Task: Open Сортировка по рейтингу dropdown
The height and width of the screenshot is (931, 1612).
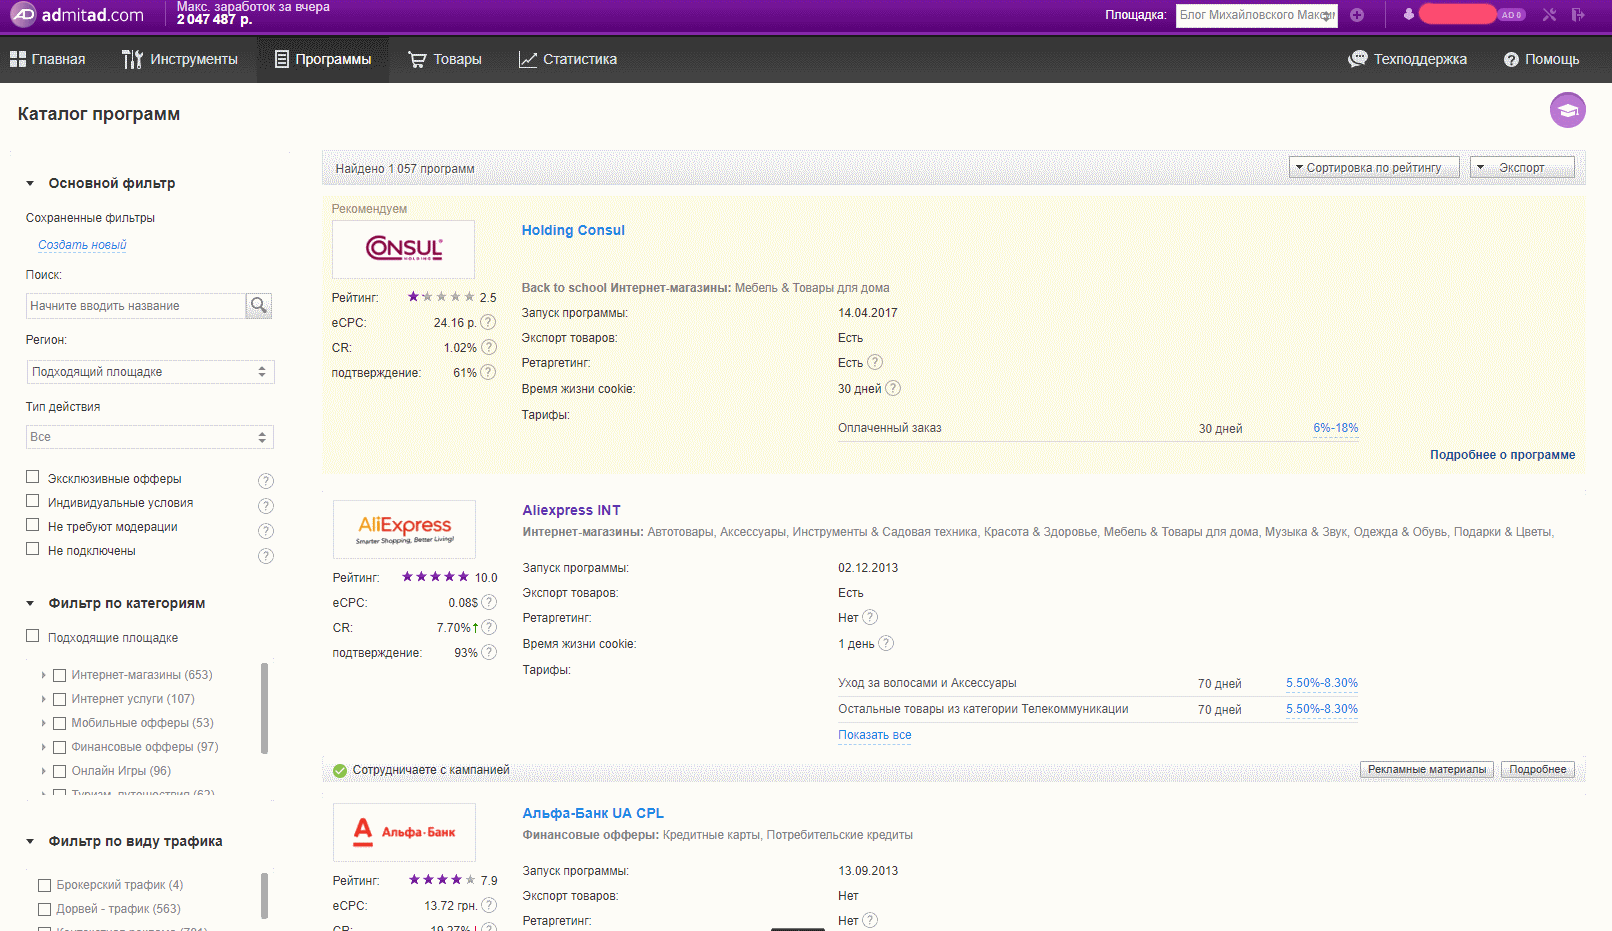Action: coord(1374,167)
